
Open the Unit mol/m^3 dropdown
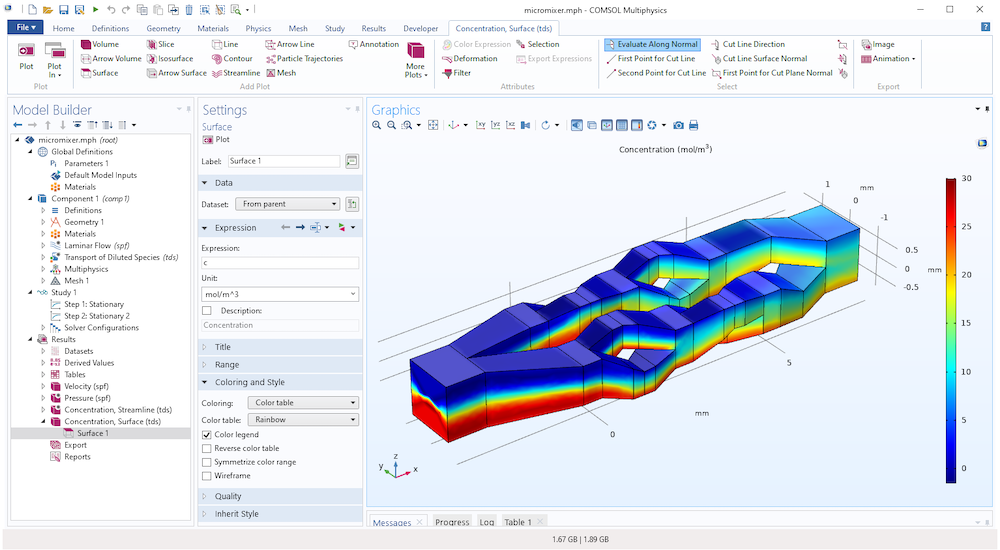(x=280, y=294)
